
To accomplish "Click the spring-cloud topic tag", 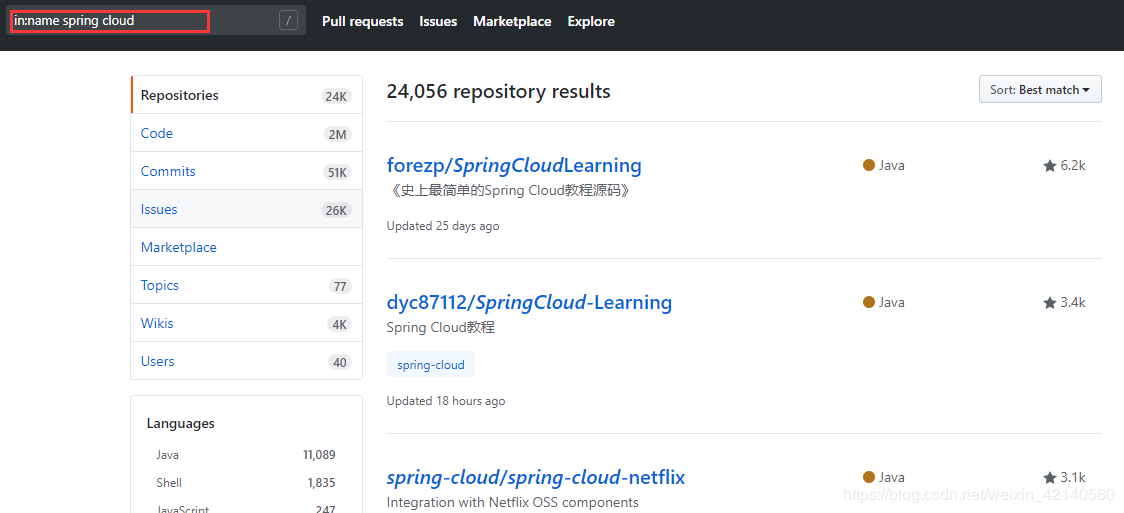I will click(x=431, y=364).
